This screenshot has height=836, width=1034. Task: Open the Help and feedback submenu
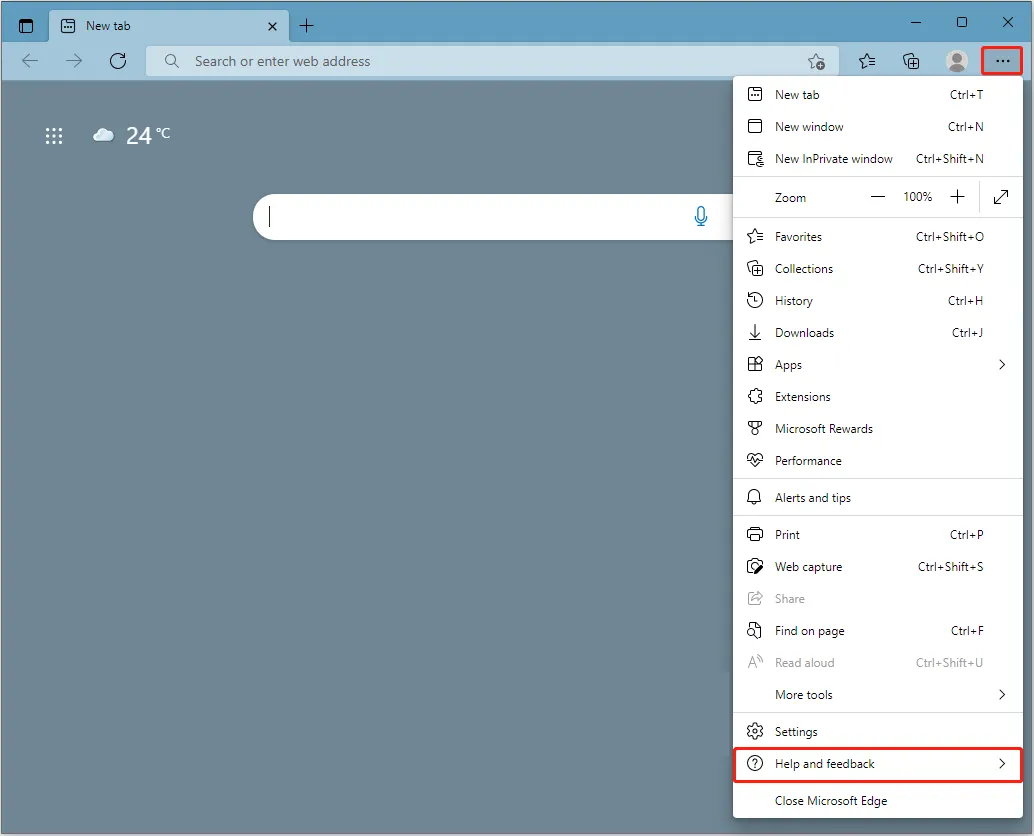[x=878, y=763]
